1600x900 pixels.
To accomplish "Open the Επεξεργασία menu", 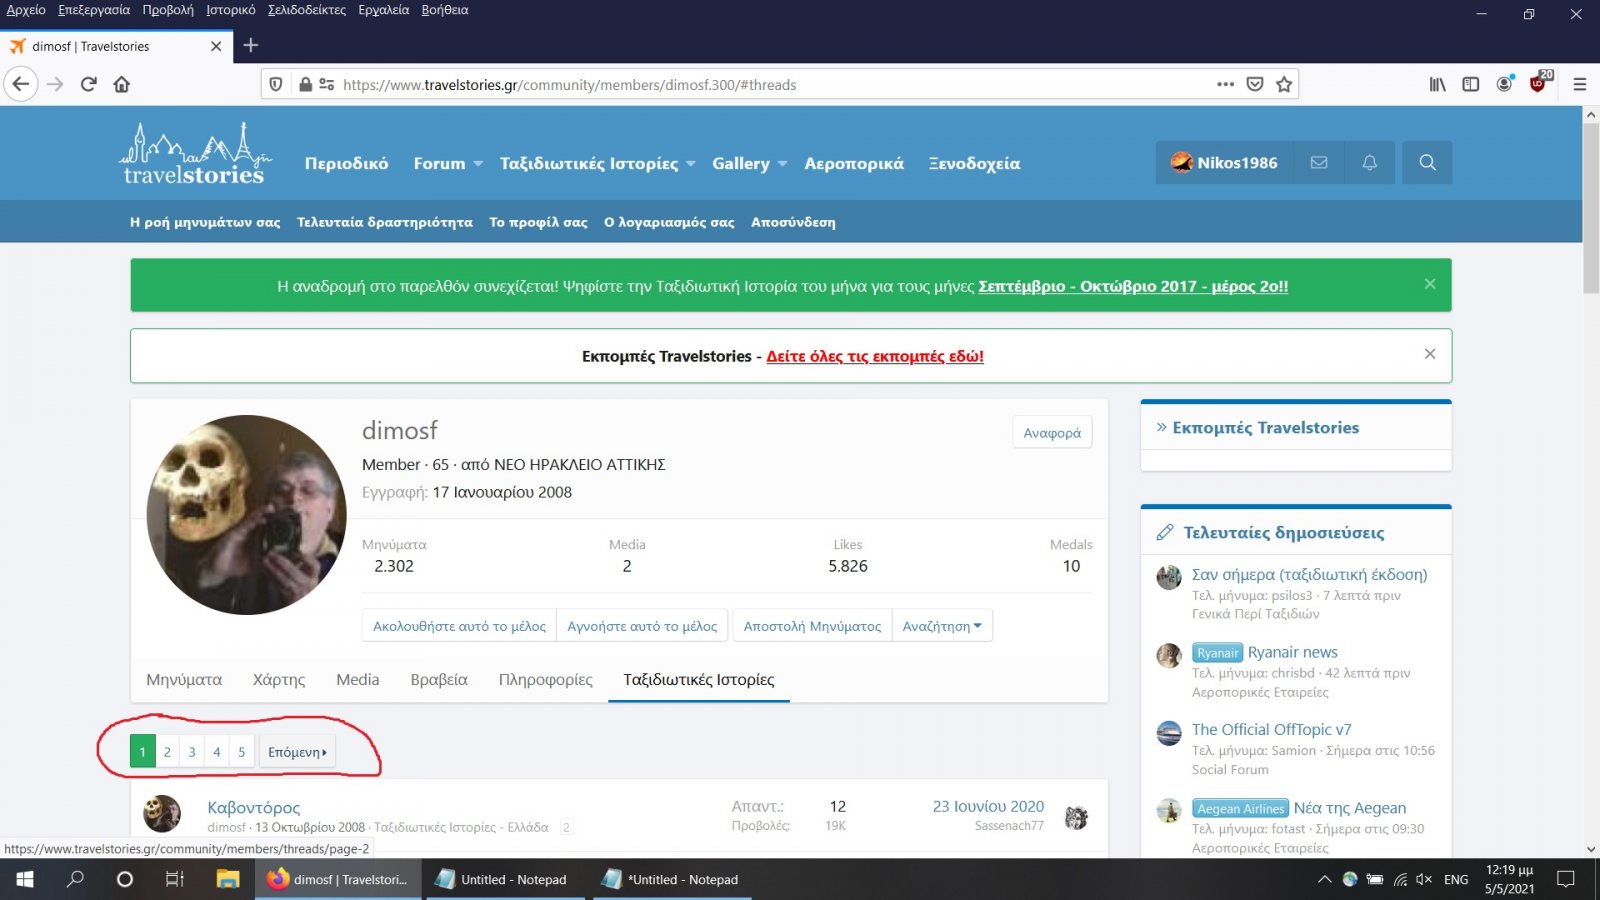I will point(94,10).
